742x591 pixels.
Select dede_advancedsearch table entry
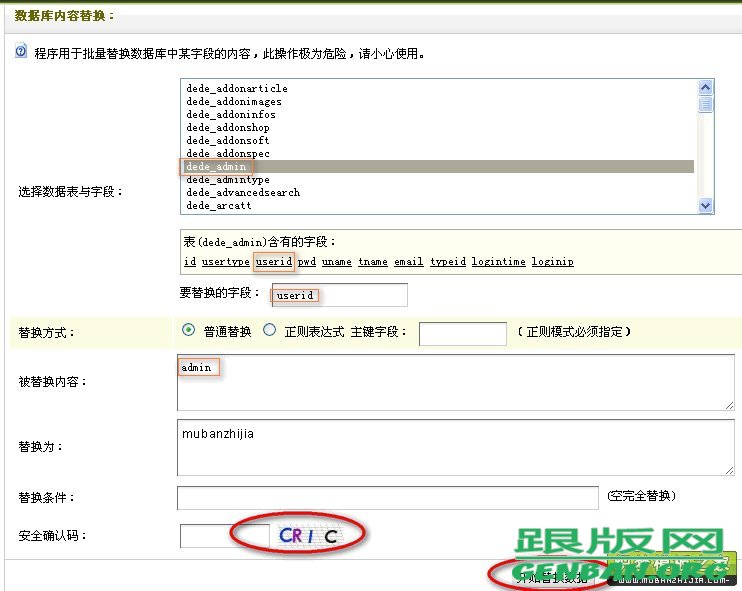click(243, 193)
